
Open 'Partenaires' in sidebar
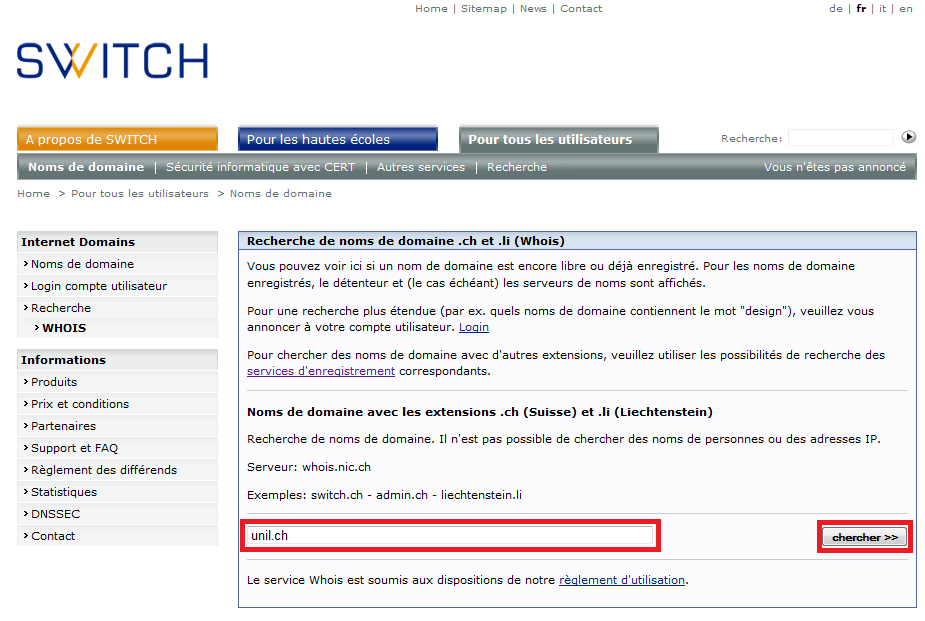117,426
